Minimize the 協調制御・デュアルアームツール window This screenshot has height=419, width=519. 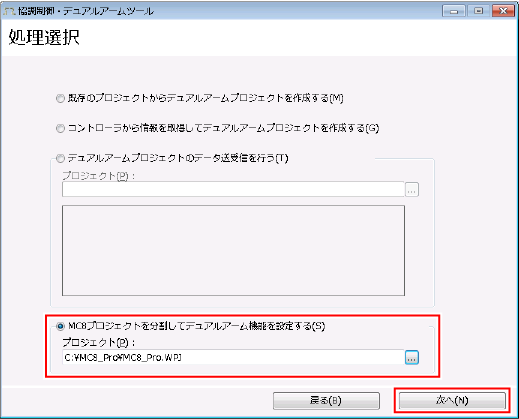coord(454,11)
